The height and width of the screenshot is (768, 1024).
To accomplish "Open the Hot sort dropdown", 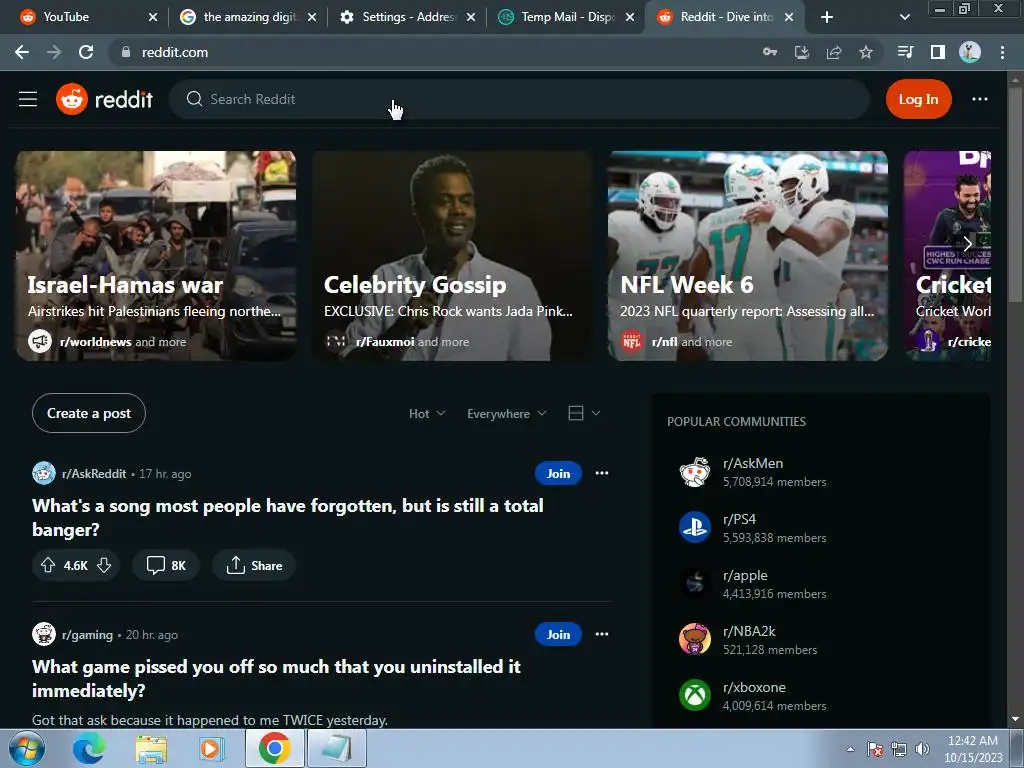I will [x=427, y=413].
